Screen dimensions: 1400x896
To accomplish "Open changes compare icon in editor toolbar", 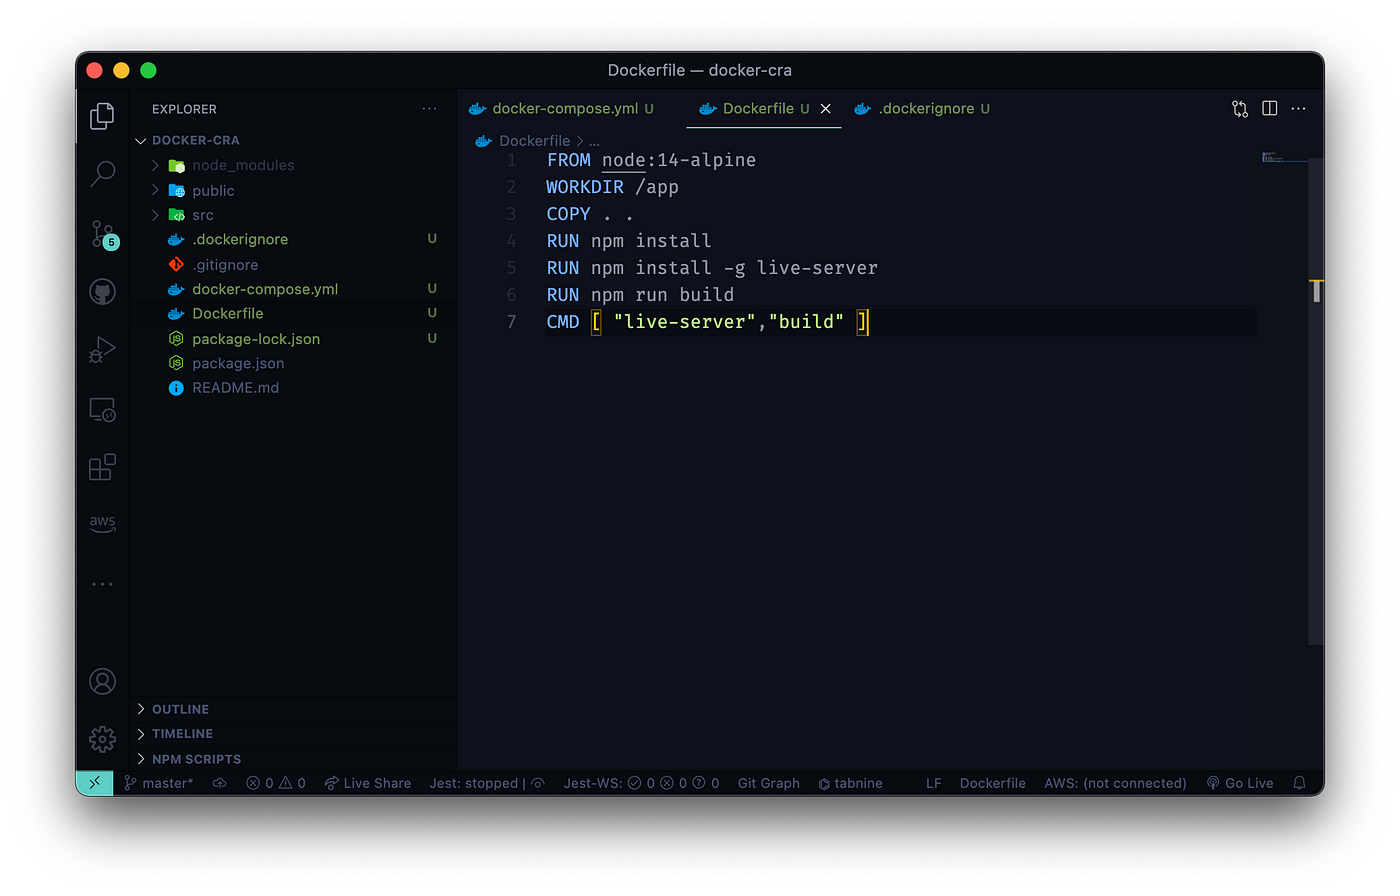I will pyautogui.click(x=1240, y=109).
